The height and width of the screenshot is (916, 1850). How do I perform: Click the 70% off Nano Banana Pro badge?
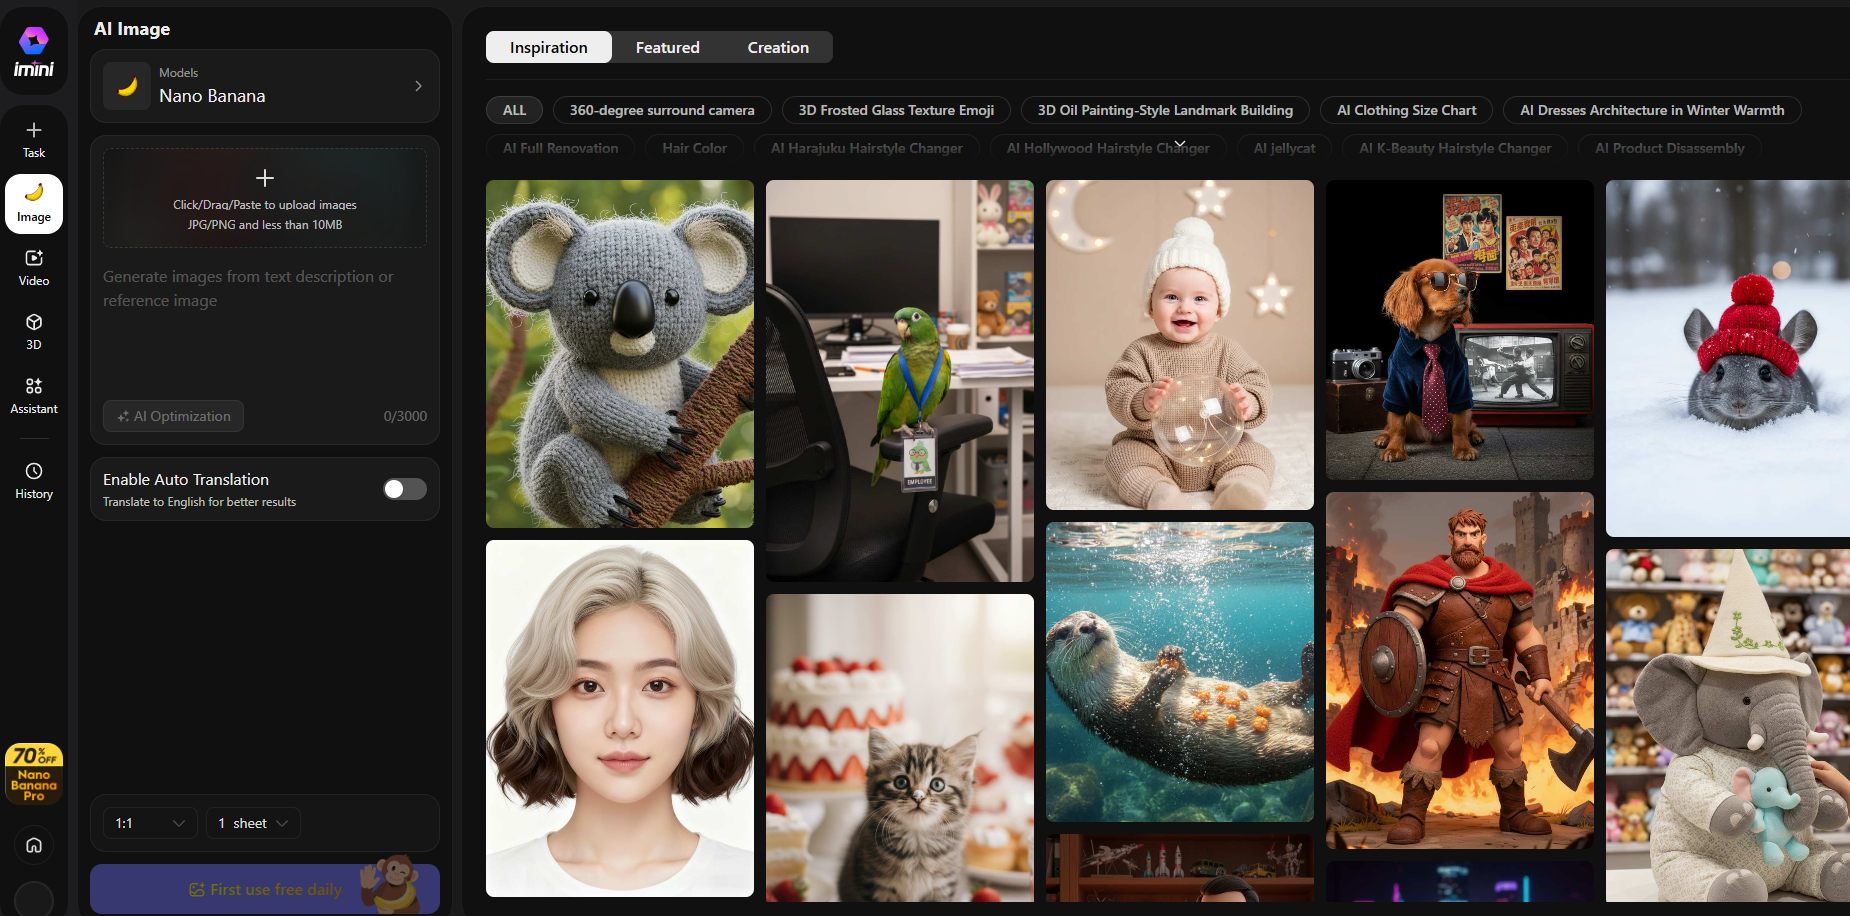(x=34, y=773)
